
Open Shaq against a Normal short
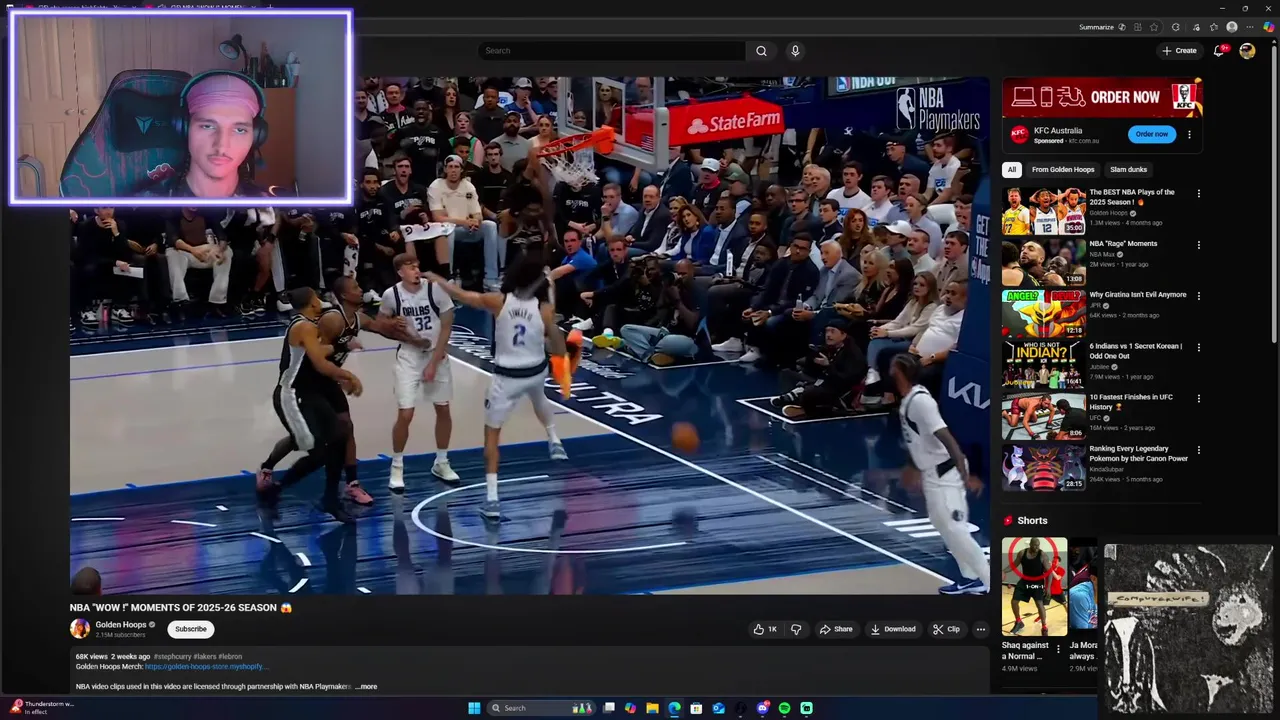click(1034, 587)
